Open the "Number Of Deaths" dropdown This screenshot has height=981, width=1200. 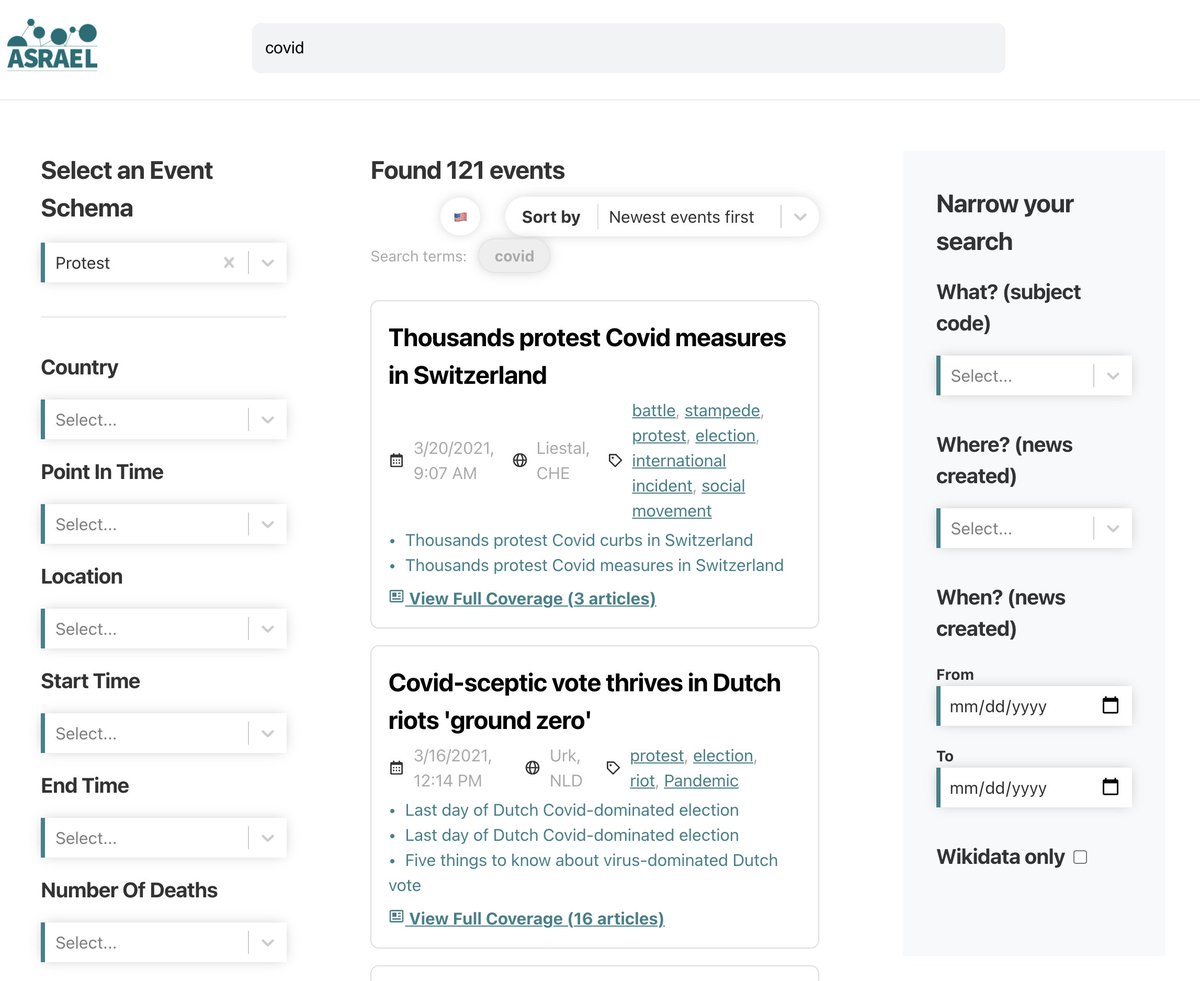pos(267,942)
